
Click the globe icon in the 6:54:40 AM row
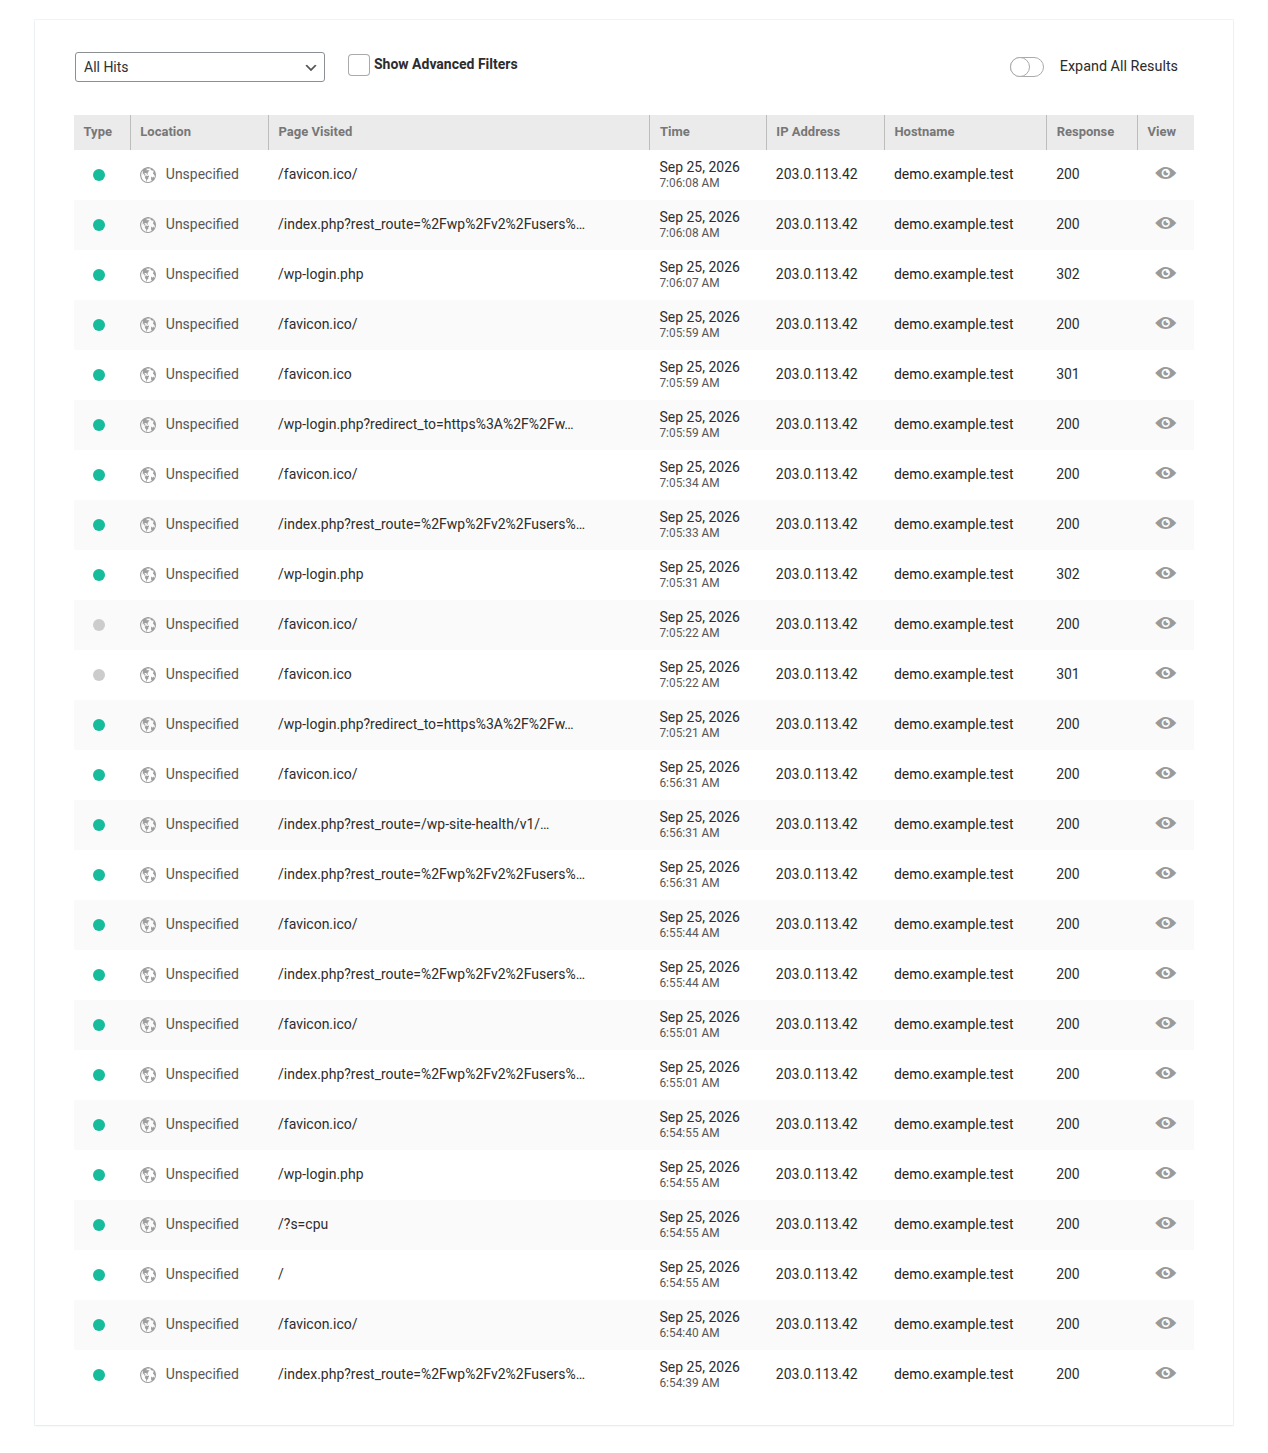point(148,1325)
